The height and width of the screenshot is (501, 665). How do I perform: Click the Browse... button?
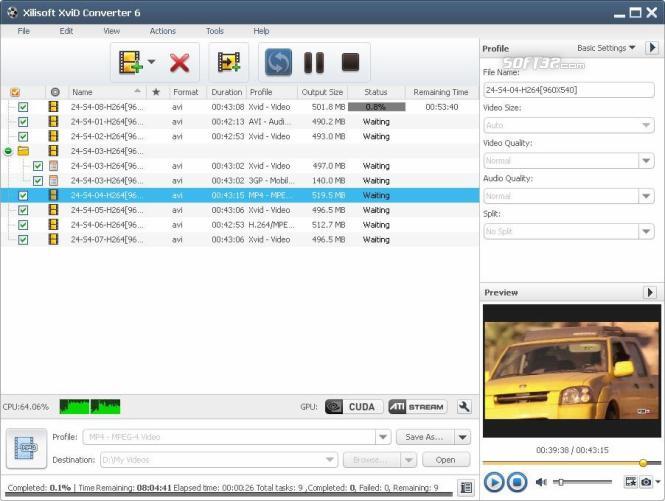coord(372,459)
